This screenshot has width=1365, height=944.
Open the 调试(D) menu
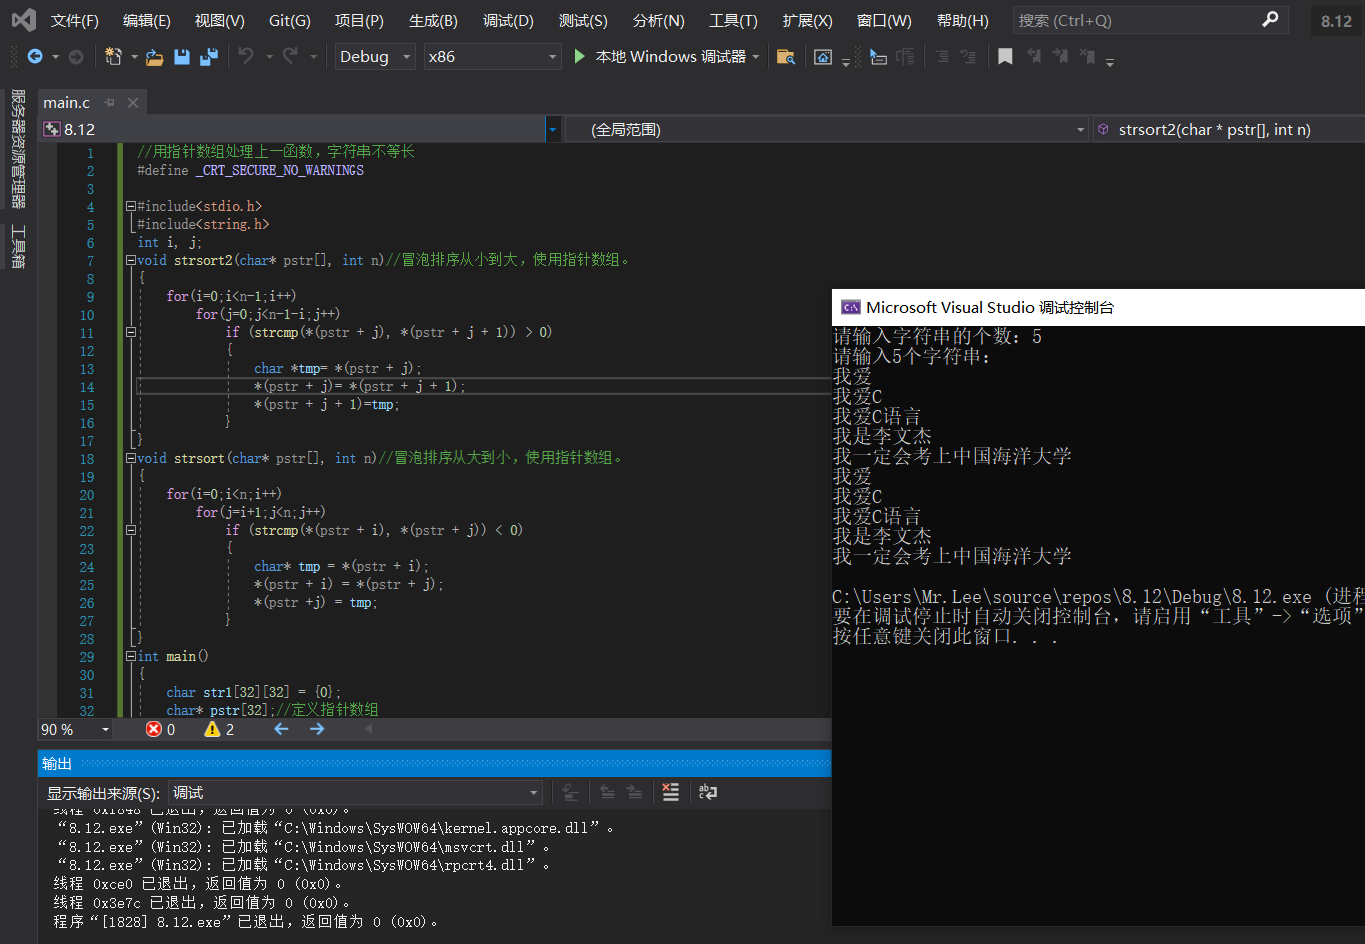click(x=508, y=20)
